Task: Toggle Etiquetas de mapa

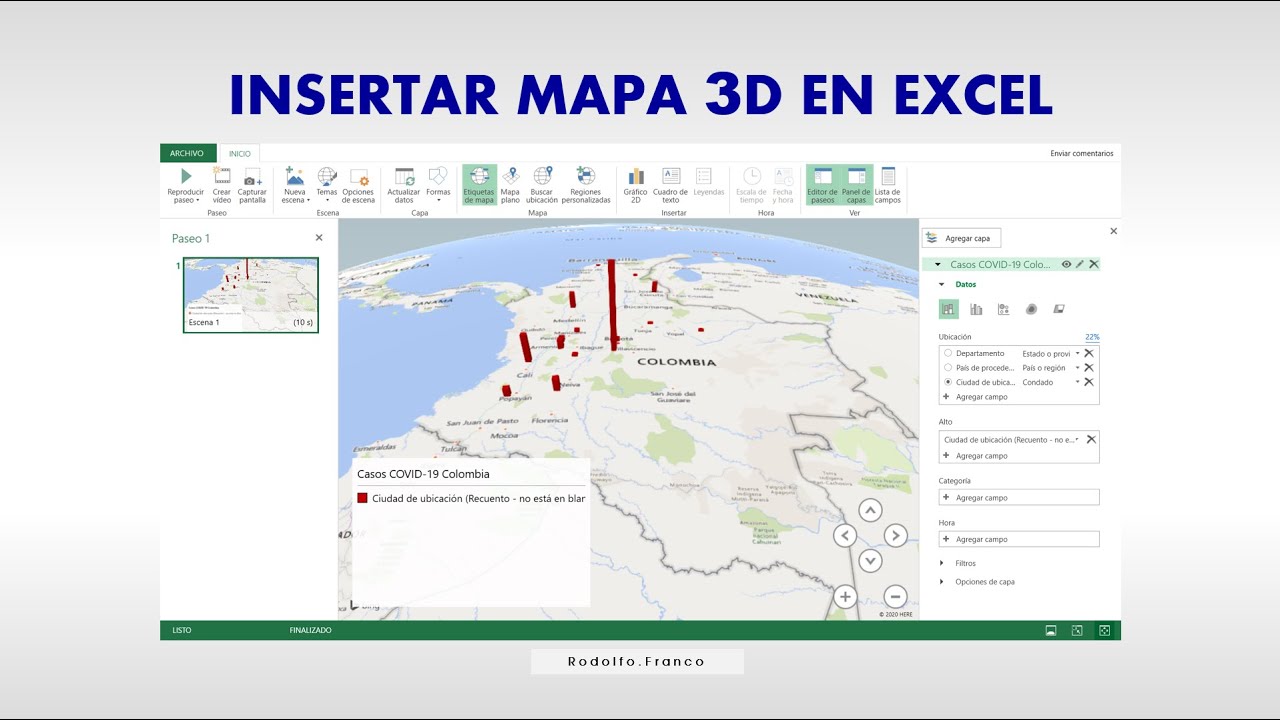Action: click(479, 186)
